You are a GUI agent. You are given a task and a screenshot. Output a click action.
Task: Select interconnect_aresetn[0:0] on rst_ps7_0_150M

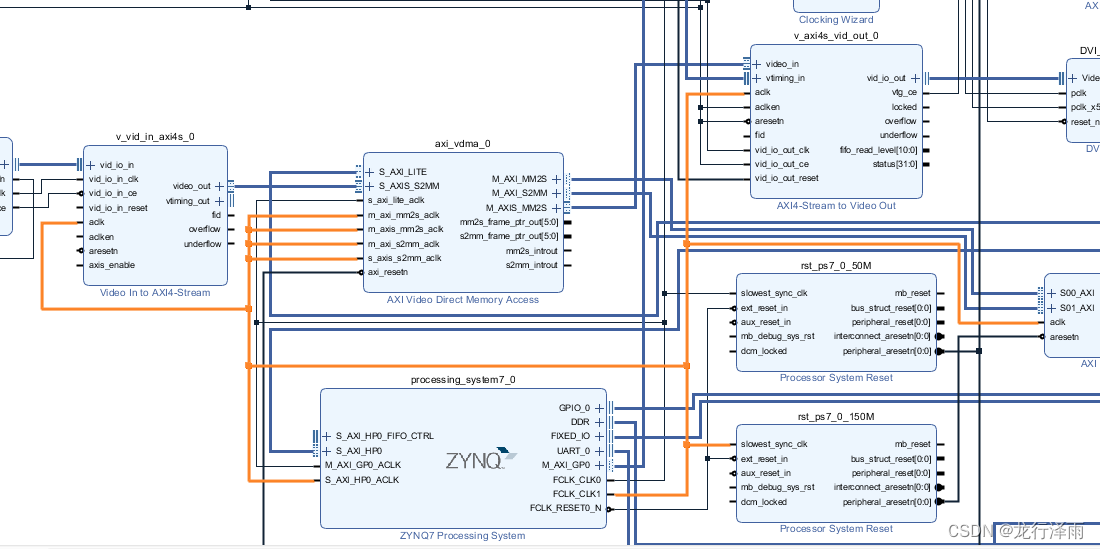(882, 487)
